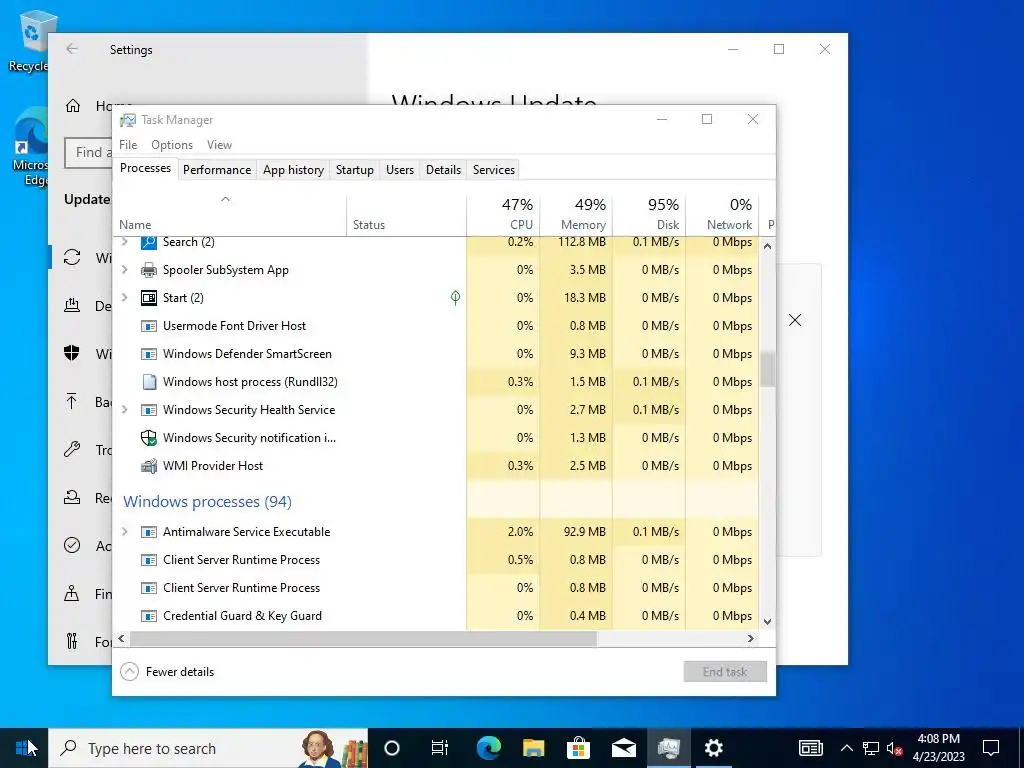The image size is (1024, 768).
Task: Click the Task Manager title bar icon
Action: [x=128, y=120]
